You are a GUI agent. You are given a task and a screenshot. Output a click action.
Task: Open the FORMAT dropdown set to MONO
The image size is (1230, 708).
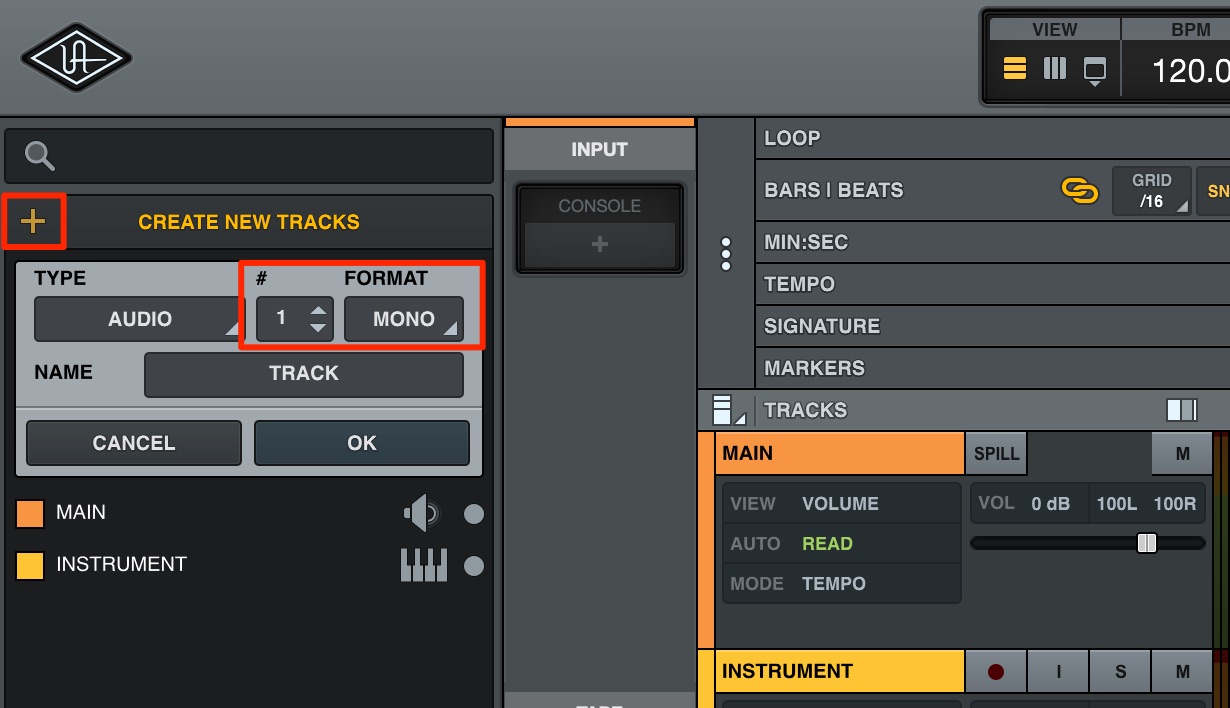[x=404, y=319]
